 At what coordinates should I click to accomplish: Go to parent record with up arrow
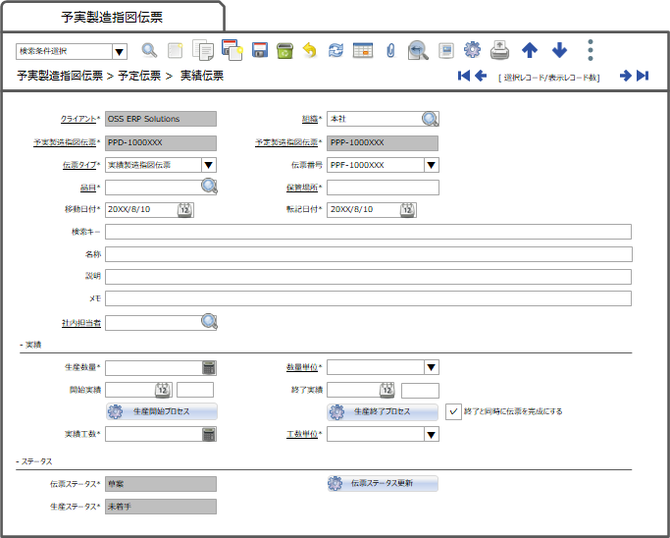529,50
